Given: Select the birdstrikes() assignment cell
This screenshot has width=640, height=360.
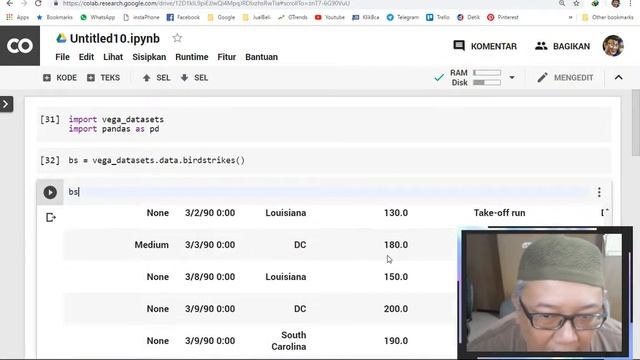Looking at the screenshot, I should [324, 160].
